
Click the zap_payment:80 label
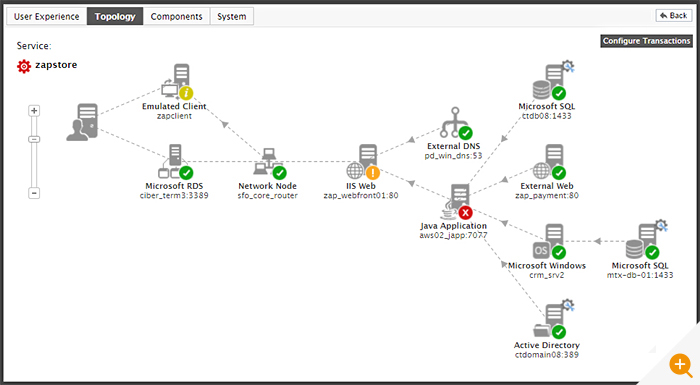point(547,196)
